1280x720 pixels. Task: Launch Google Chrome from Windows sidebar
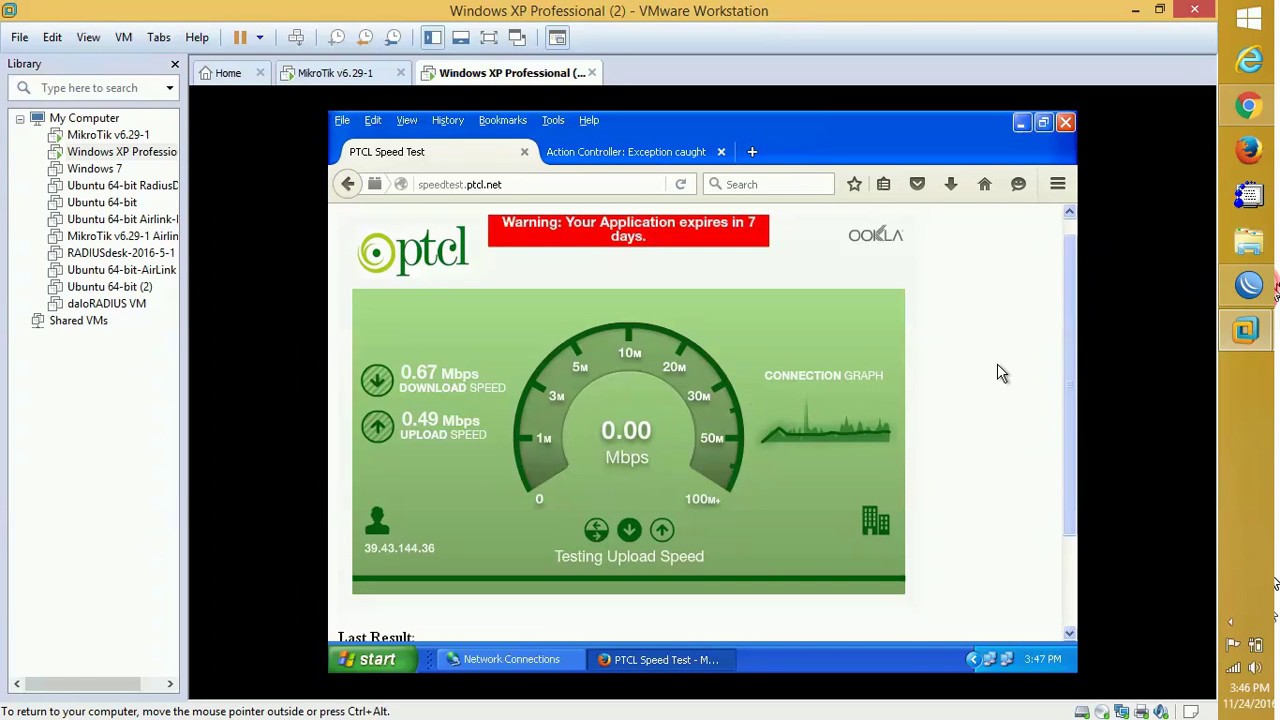pyautogui.click(x=1249, y=106)
